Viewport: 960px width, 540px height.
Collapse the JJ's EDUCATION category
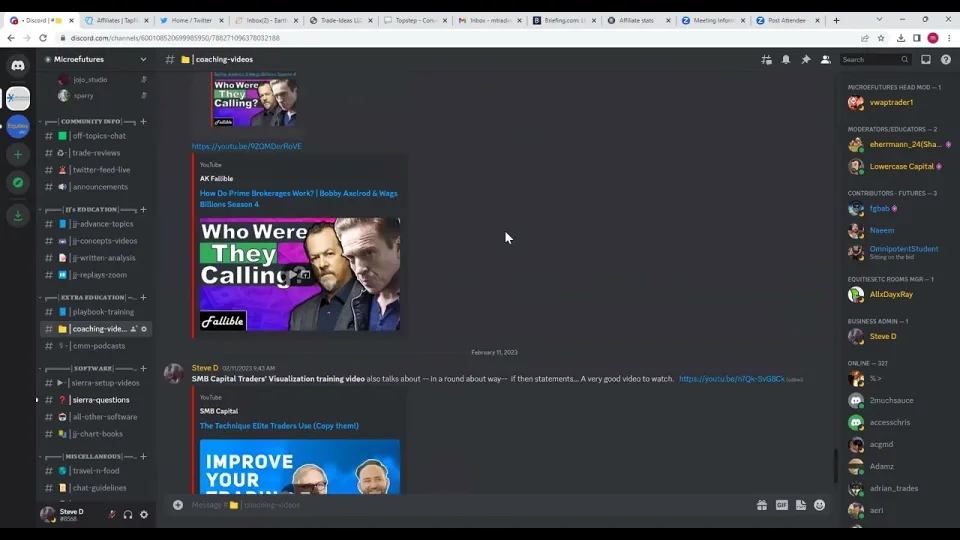(89, 209)
